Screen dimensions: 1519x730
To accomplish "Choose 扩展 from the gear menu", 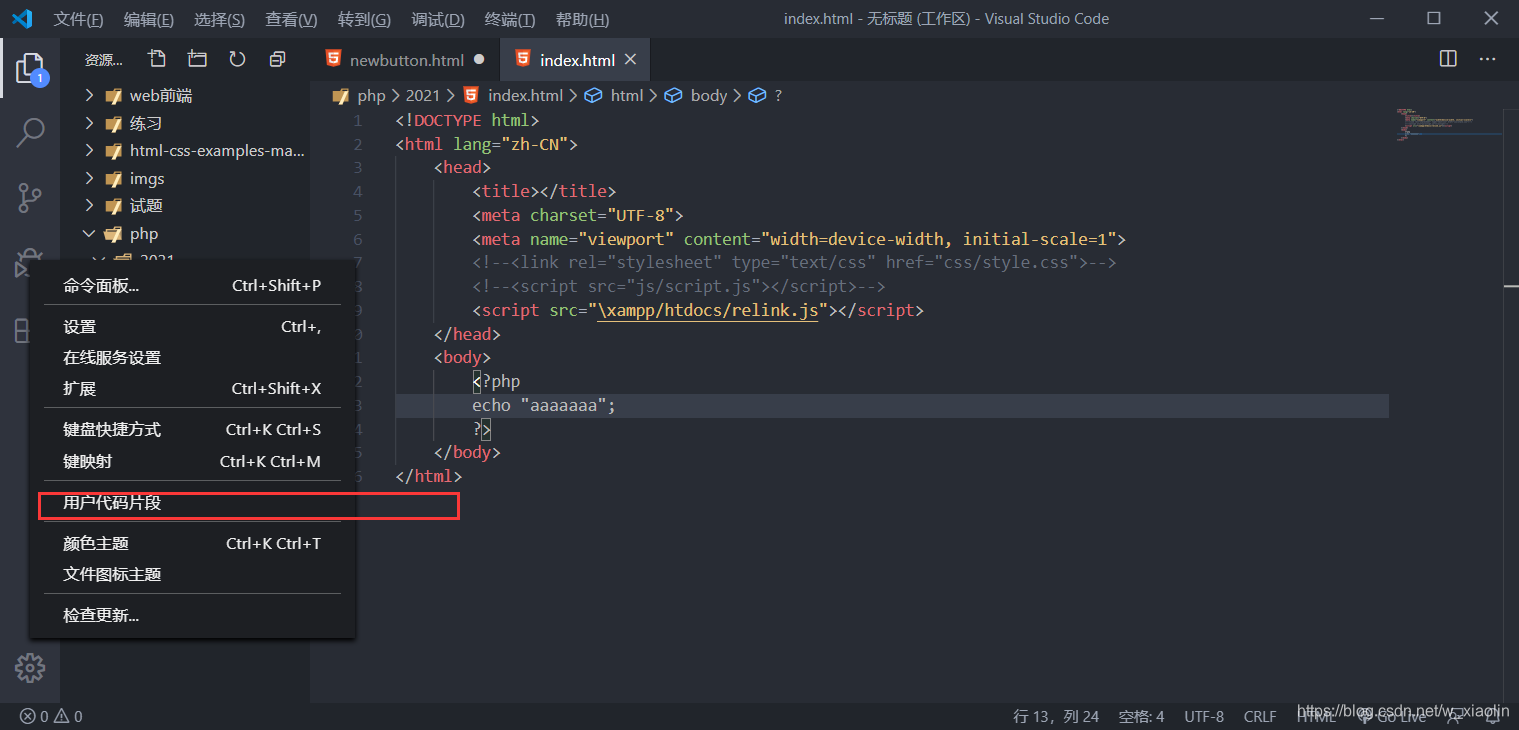I will (x=192, y=389).
